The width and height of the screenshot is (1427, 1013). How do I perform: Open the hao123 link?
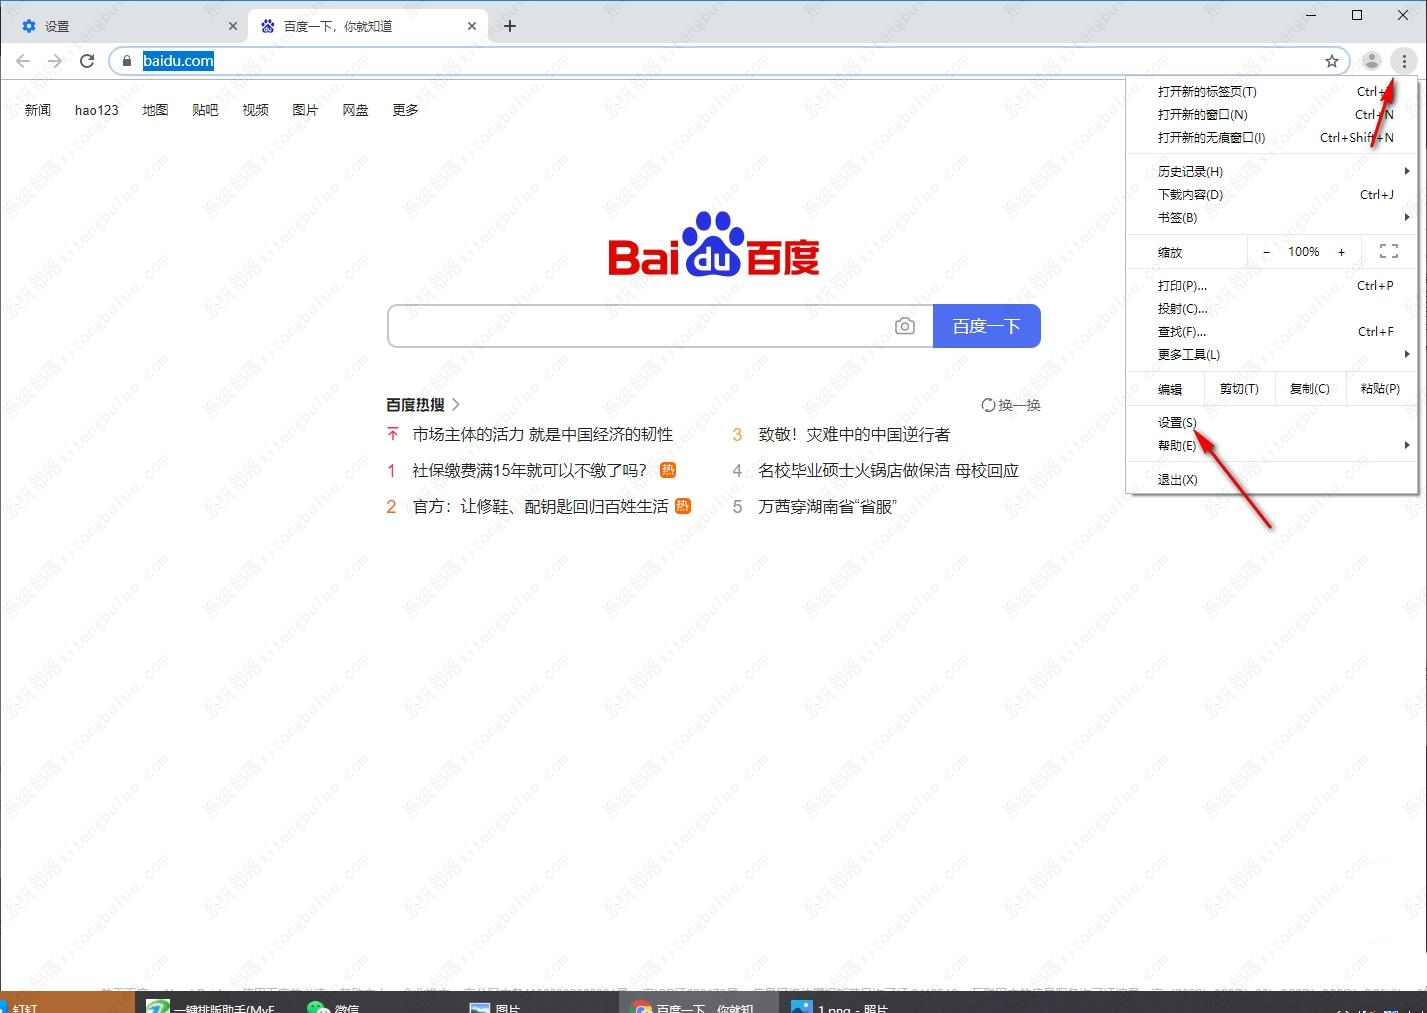click(97, 110)
